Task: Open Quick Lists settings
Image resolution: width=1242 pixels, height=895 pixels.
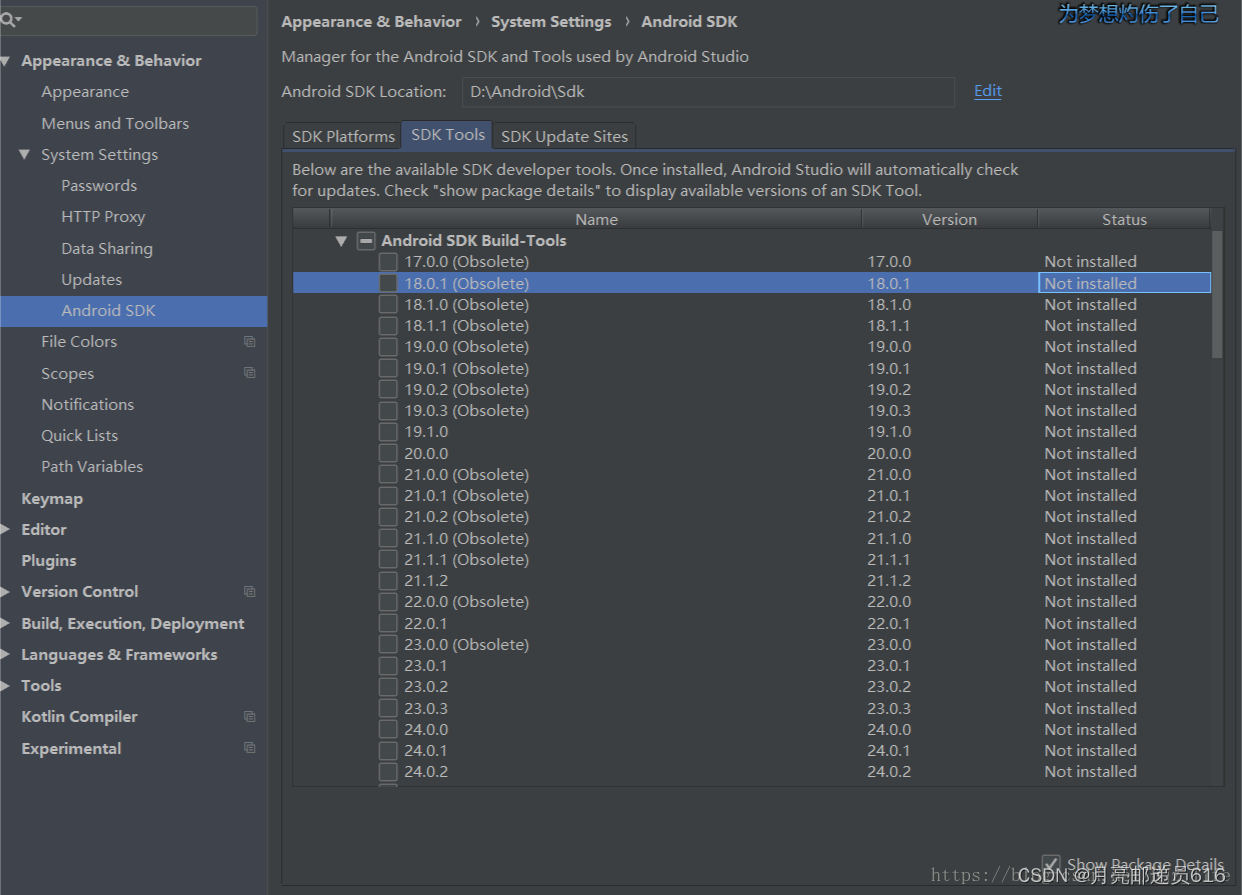Action: [79, 436]
